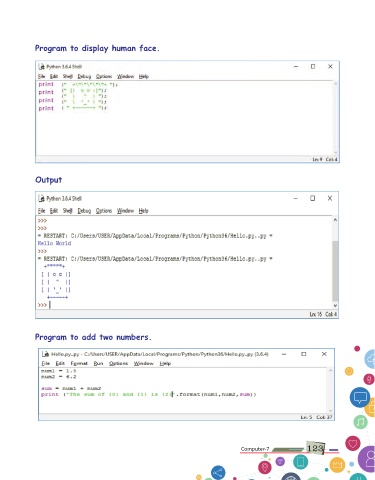Minimize the Hello.py.py editor window
Screen dimensions: 375x480
click(x=284, y=354)
